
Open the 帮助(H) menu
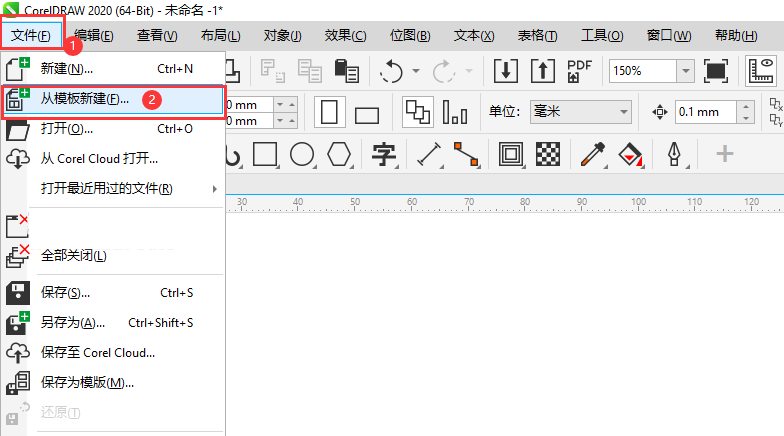[736, 36]
